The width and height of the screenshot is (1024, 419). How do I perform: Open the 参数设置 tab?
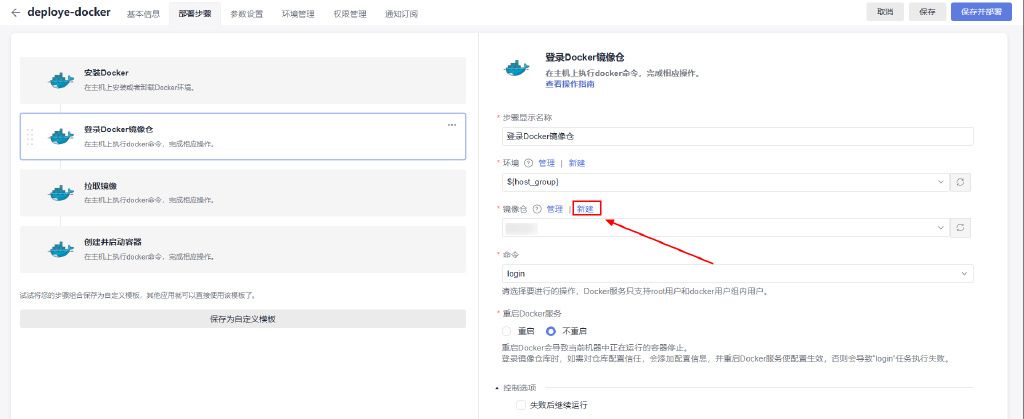tap(247, 14)
